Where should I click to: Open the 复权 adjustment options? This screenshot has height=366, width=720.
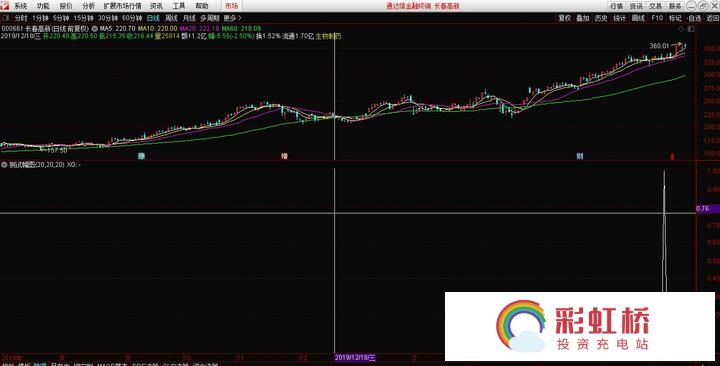[564, 18]
